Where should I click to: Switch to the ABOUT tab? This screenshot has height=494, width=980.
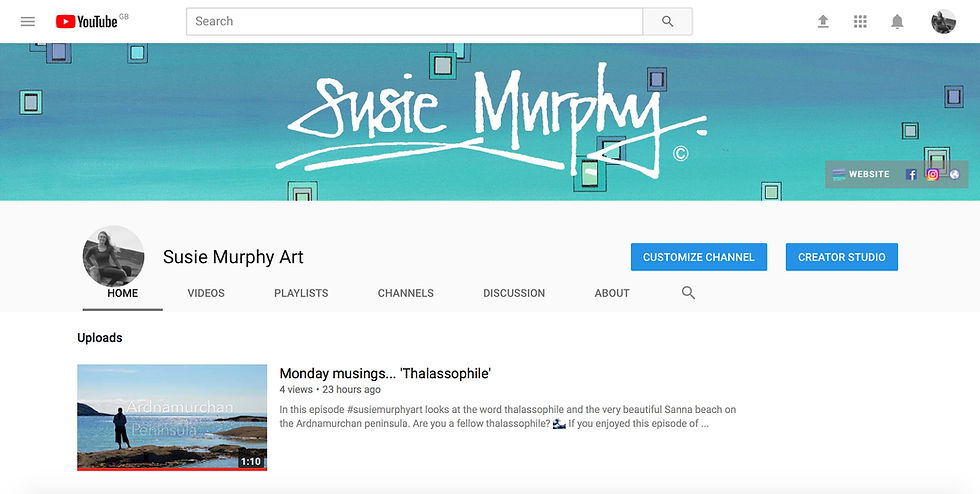tap(612, 293)
